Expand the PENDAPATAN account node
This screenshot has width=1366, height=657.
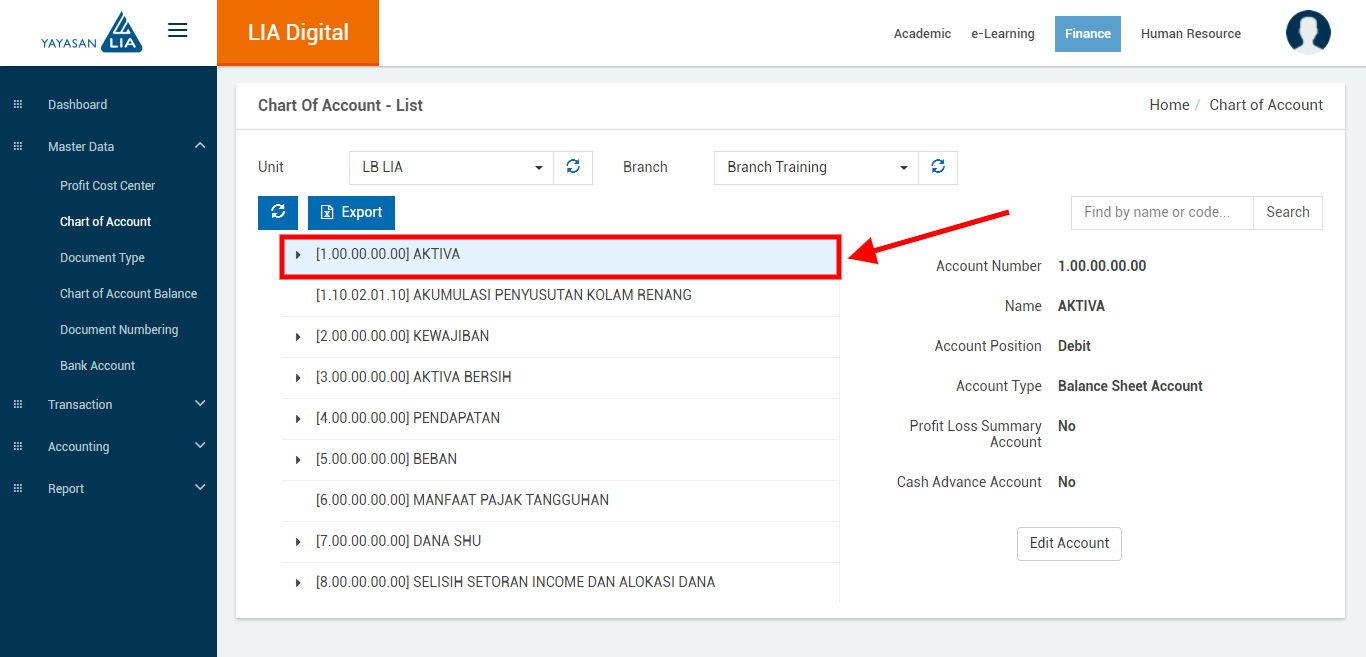click(298, 419)
